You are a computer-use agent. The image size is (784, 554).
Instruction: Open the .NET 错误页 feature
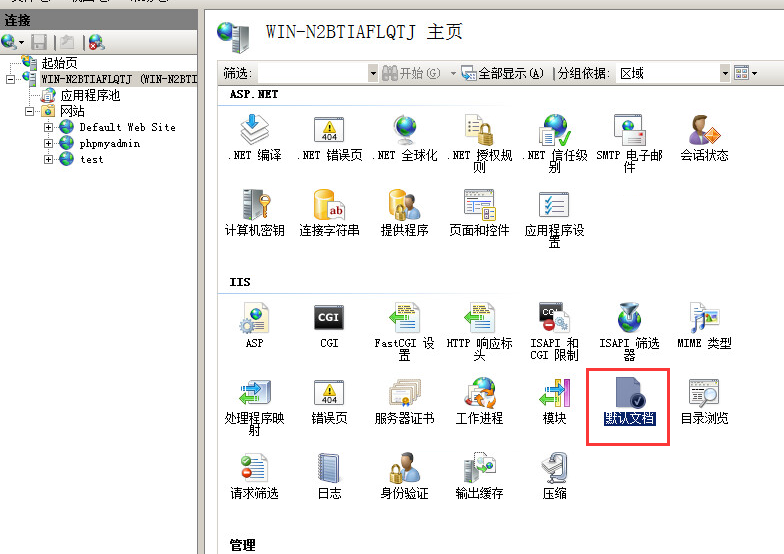pos(330,138)
